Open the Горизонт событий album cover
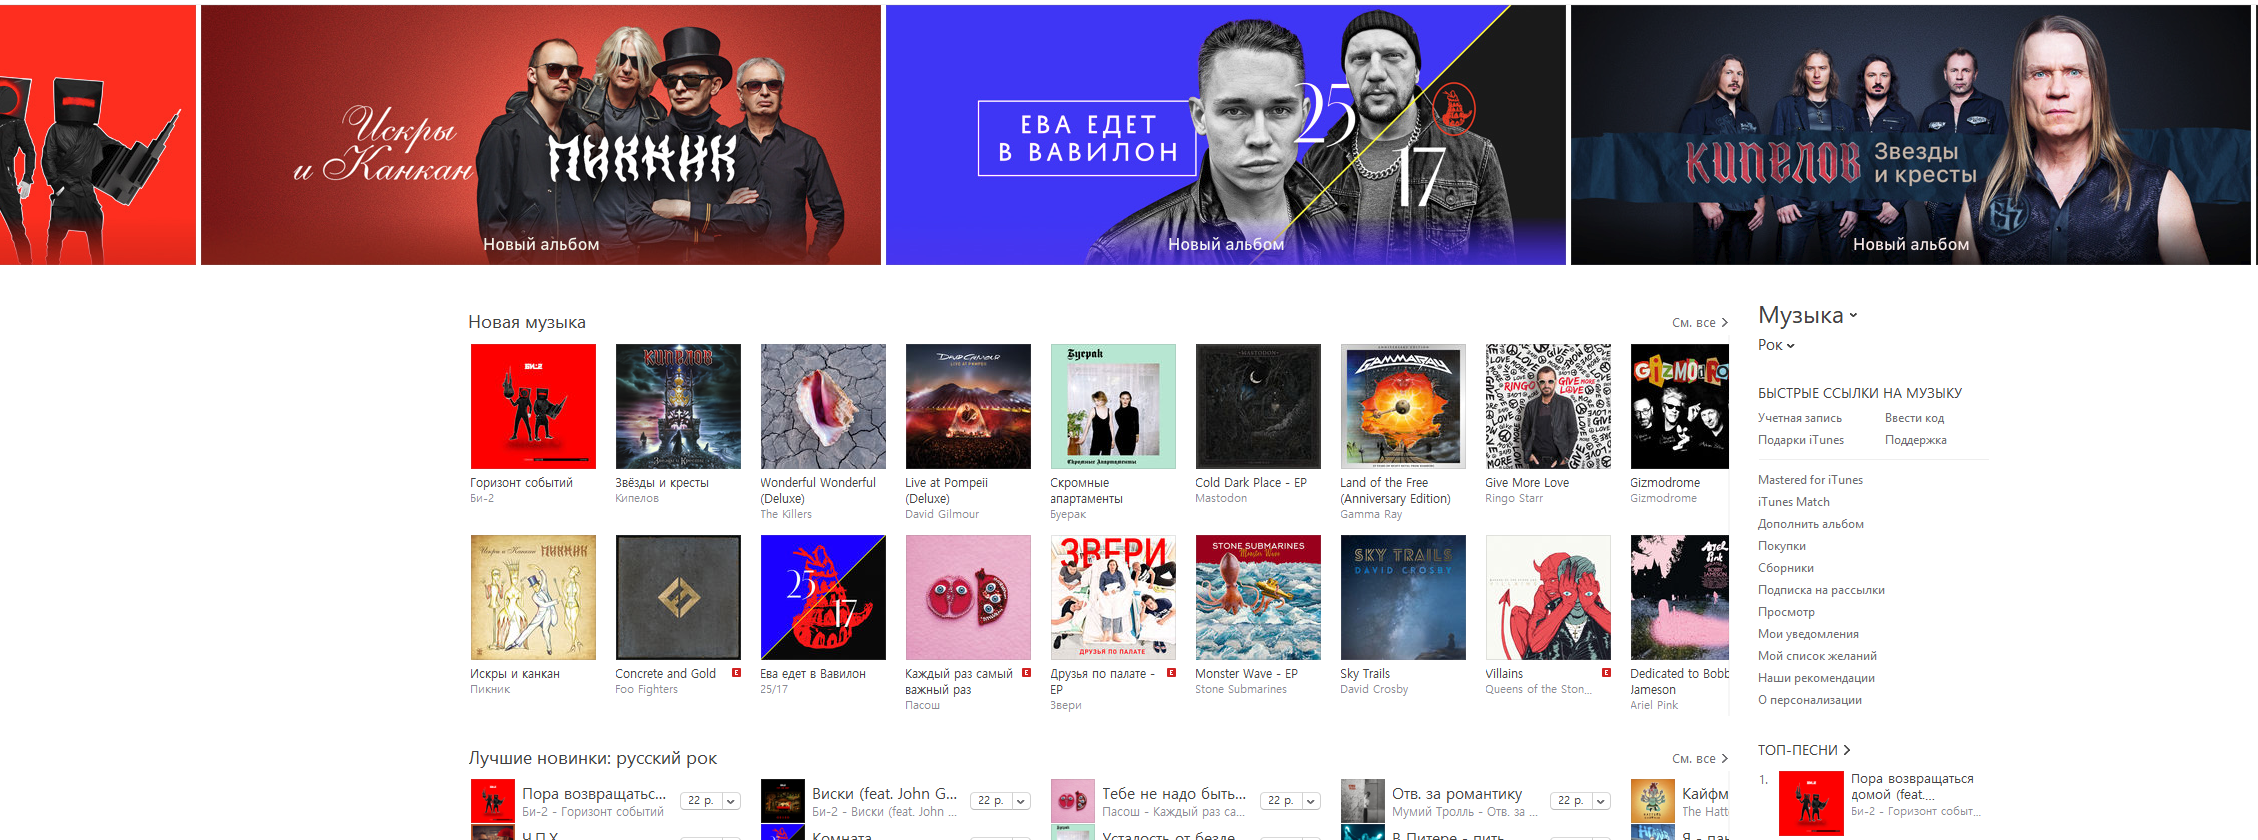This screenshot has height=840, width=2258. coord(533,406)
